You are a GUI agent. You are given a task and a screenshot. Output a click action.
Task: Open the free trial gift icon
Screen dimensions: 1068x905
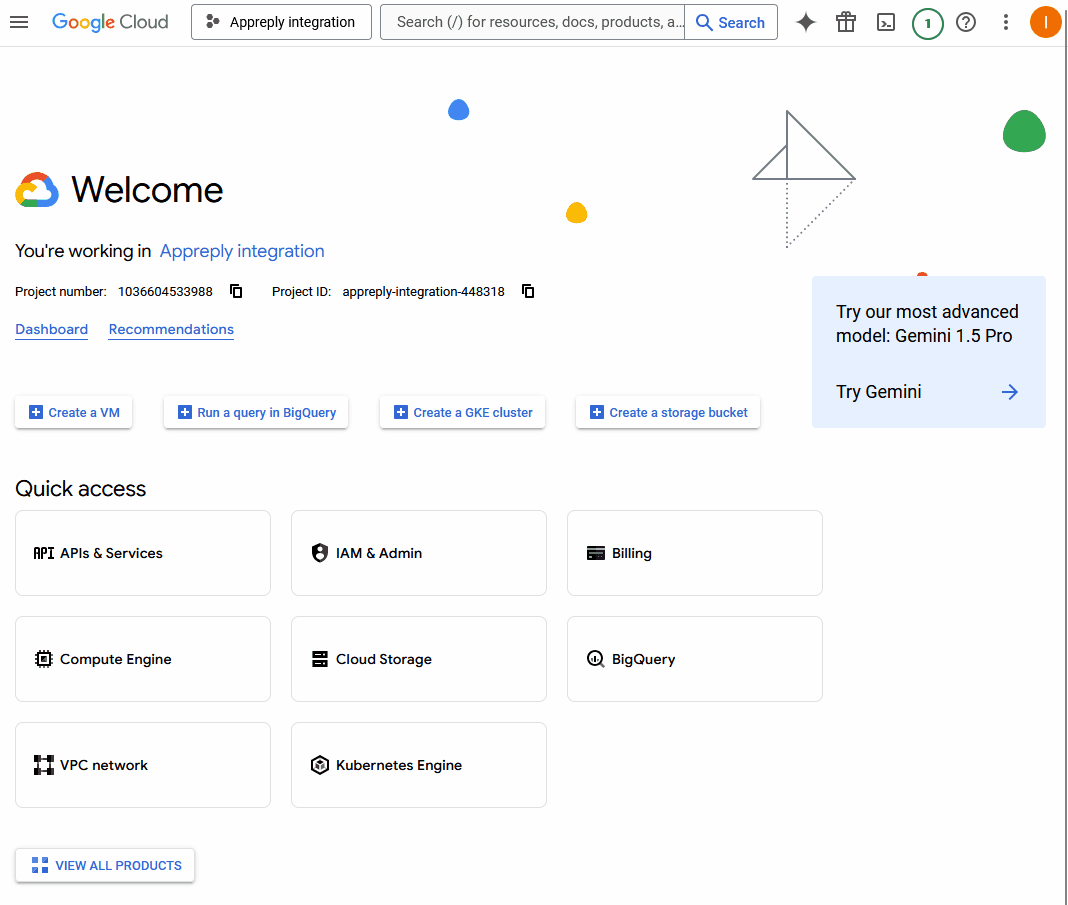(846, 22)
